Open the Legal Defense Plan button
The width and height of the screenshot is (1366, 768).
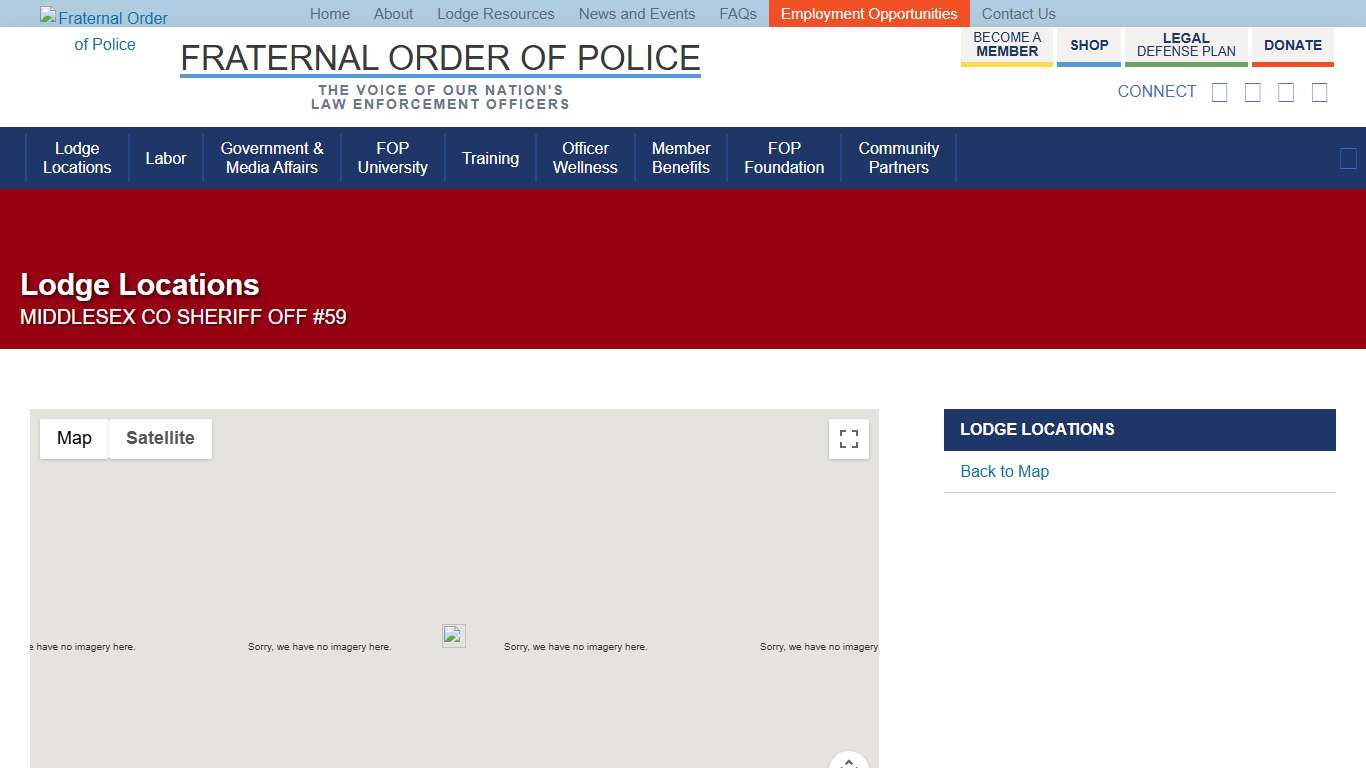[x=1186, y=46]
